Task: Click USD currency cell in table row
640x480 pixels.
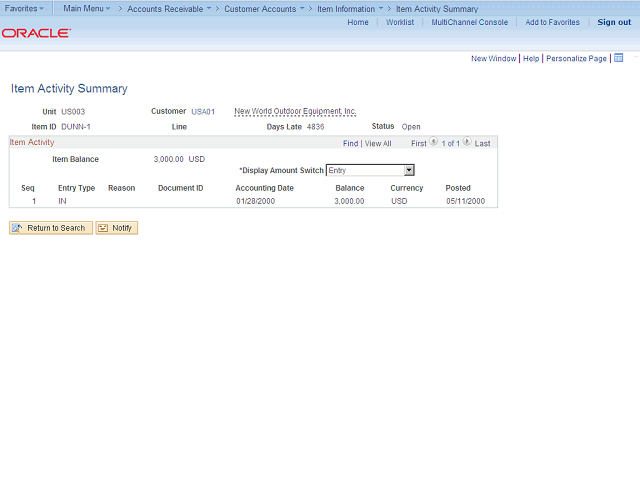Action: [x=399, y=201]
